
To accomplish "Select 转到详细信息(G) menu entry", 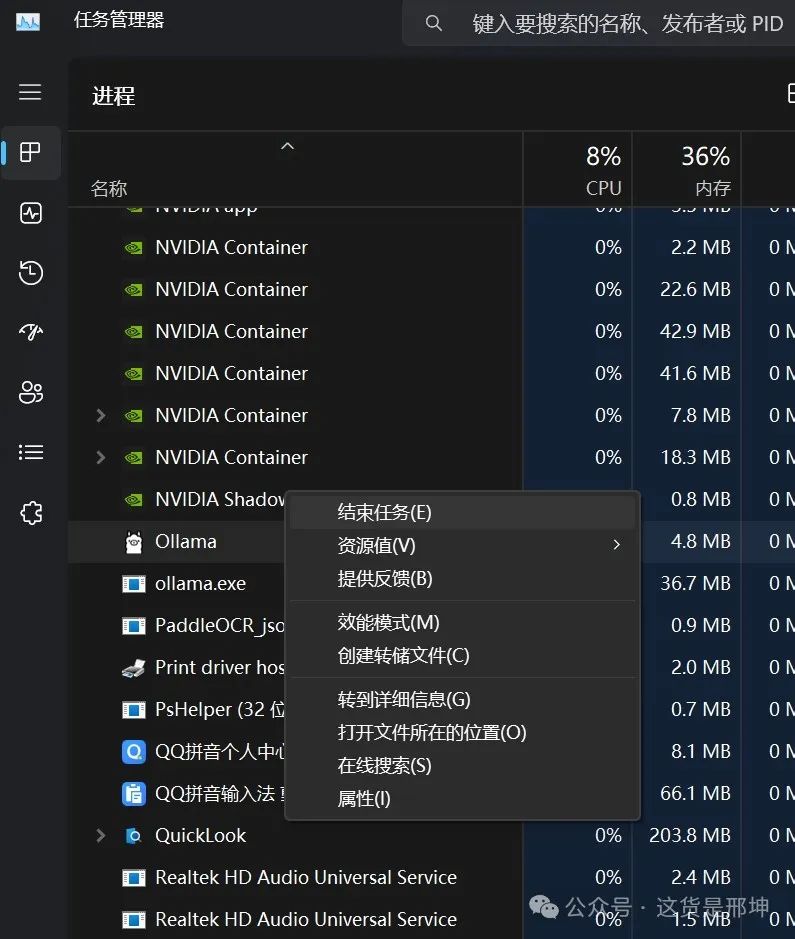I will (x=462, y=699).
